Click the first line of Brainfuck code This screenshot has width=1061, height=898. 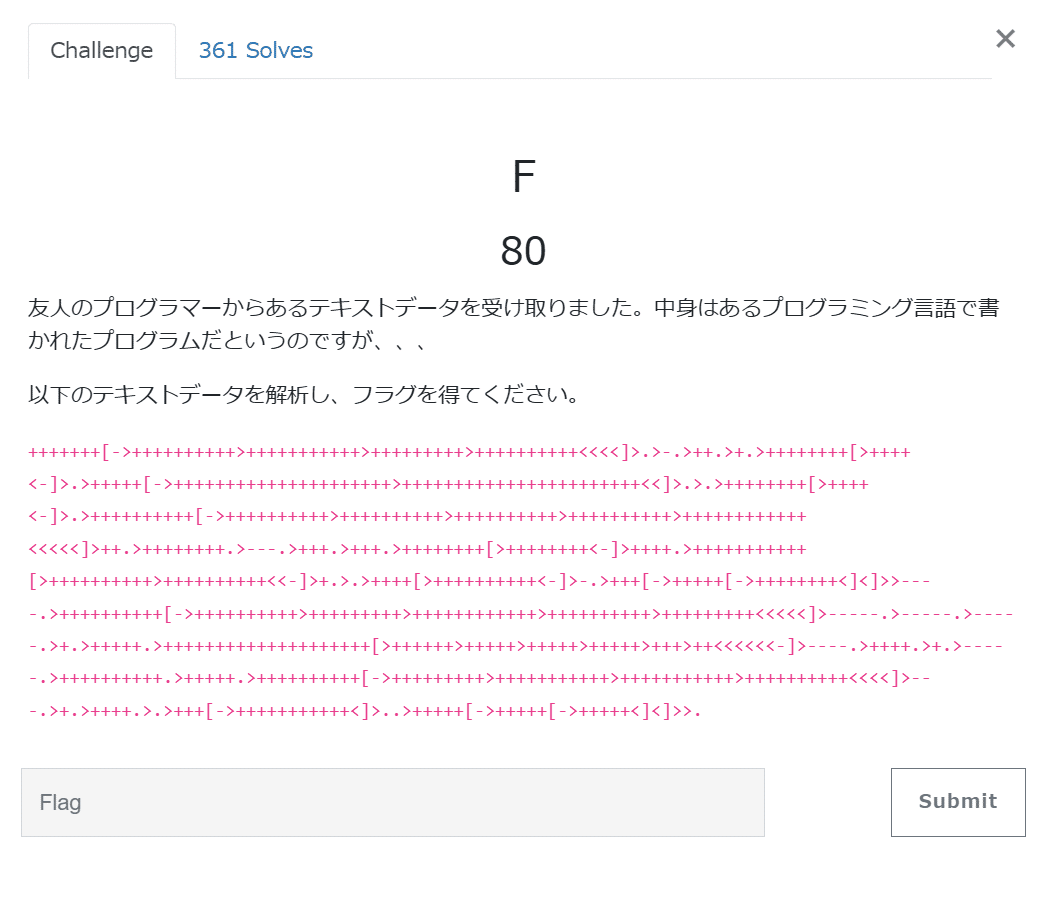(468, 451)
